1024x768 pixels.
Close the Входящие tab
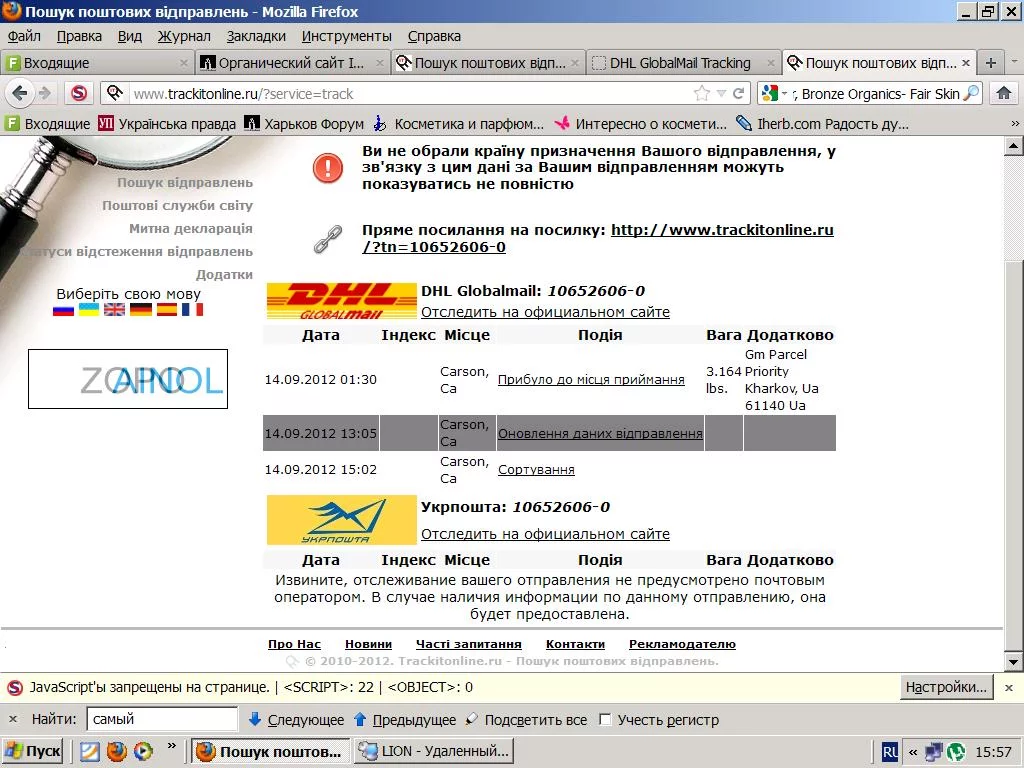pos(184,63)
